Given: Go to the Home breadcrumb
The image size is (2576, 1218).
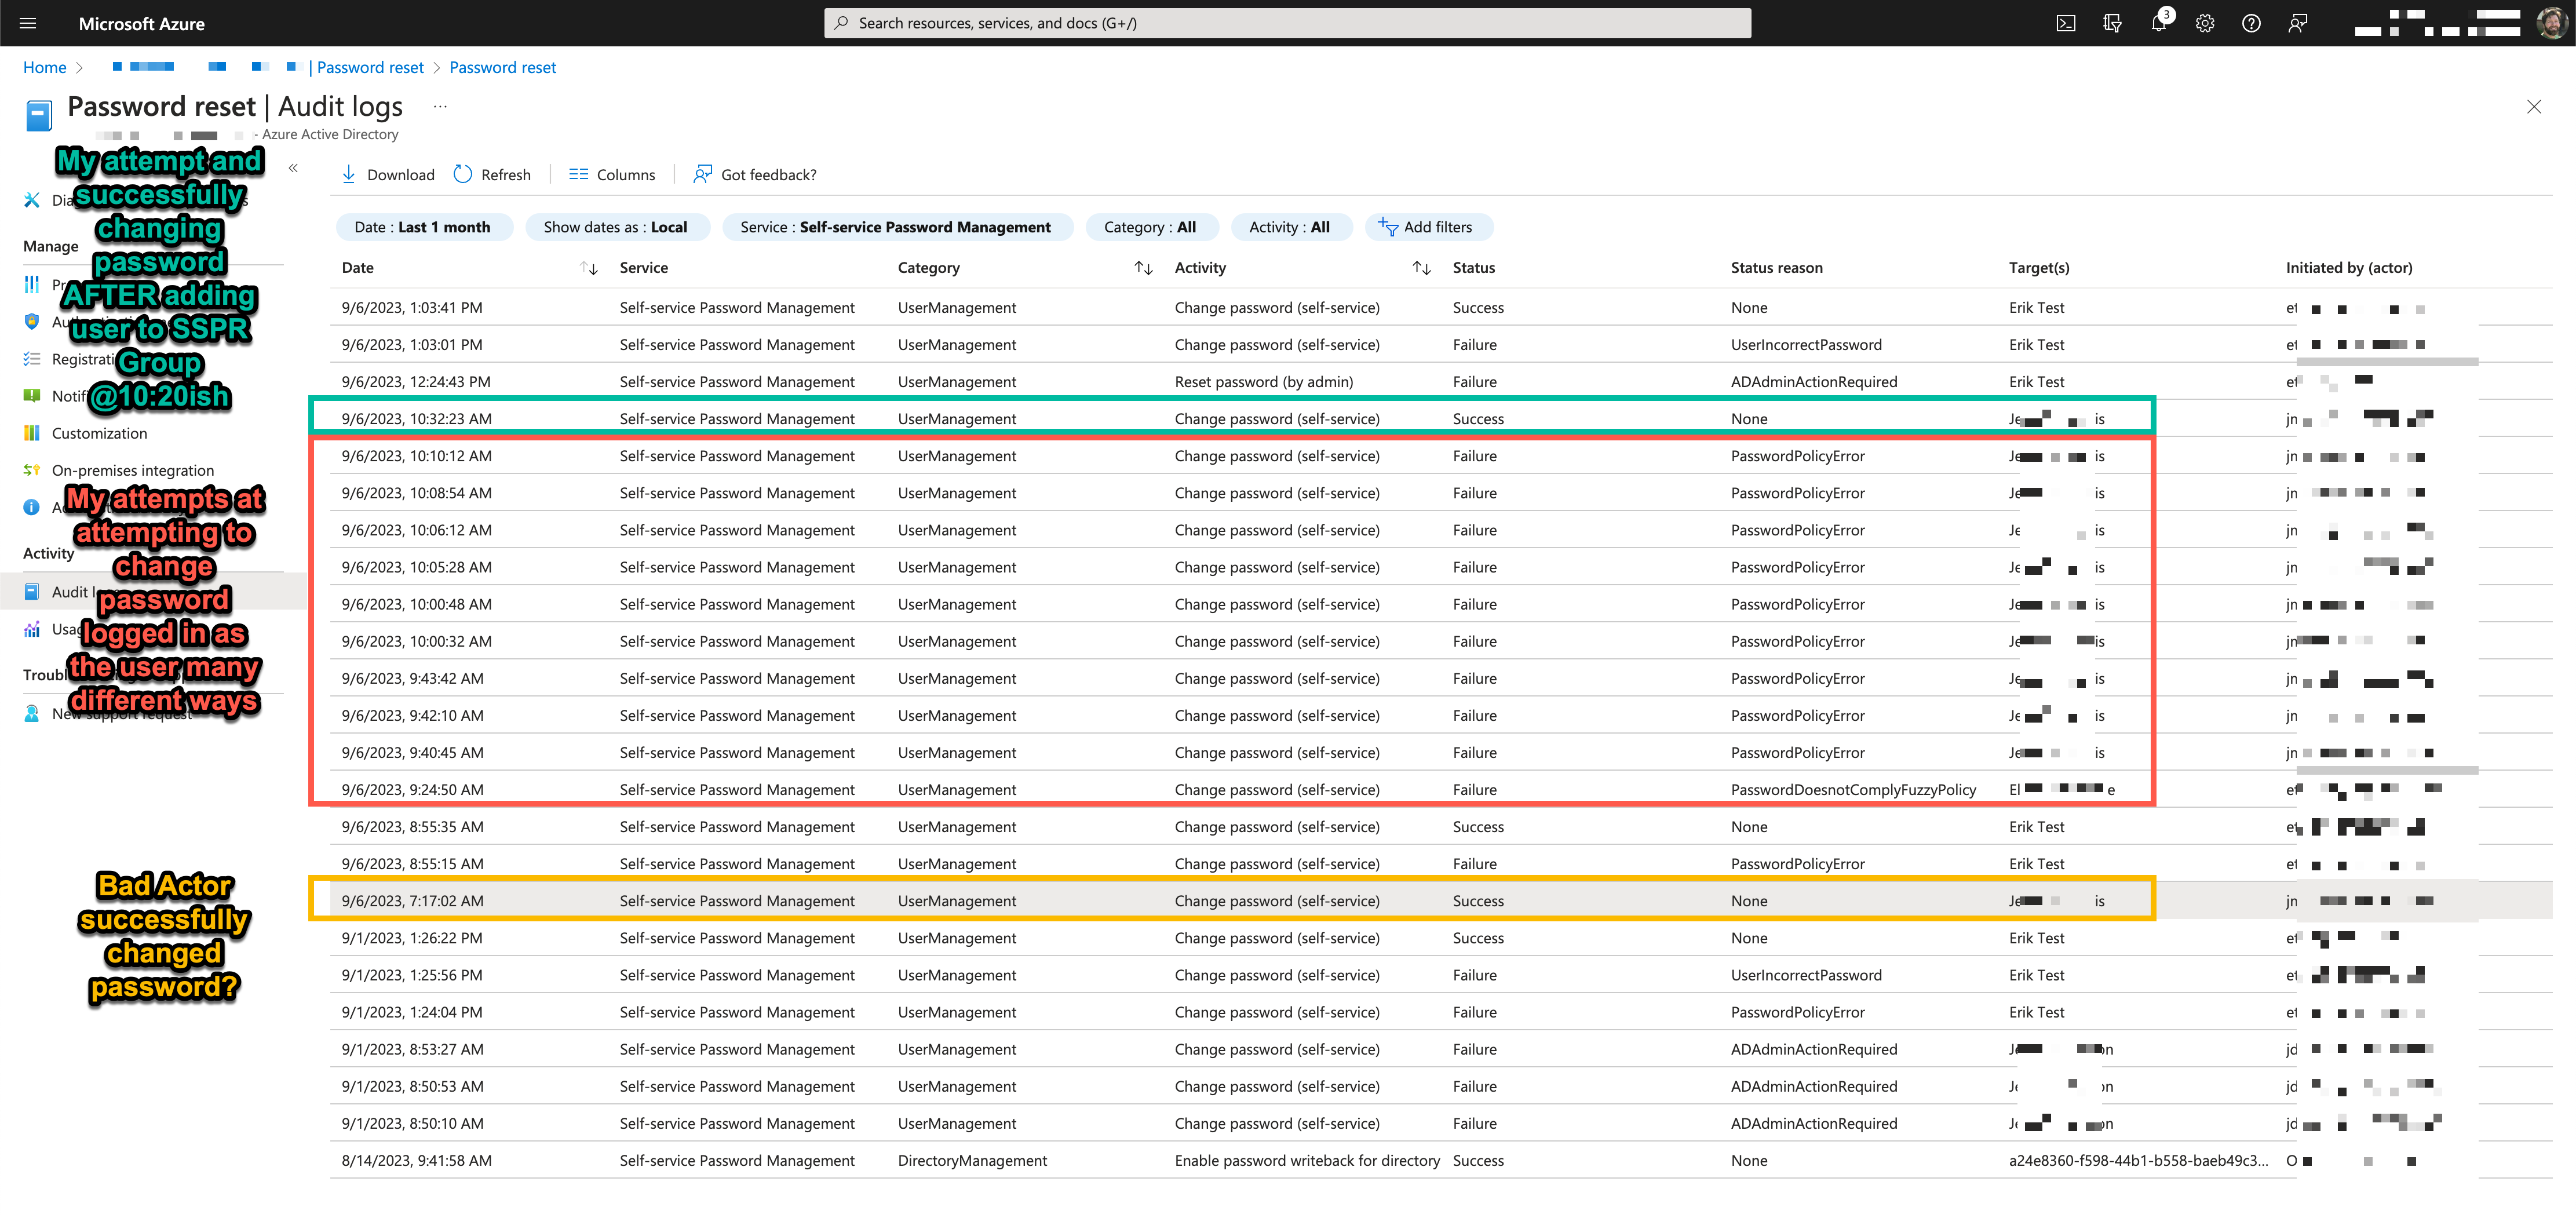Looking at the screenshot, I should 45,67.
